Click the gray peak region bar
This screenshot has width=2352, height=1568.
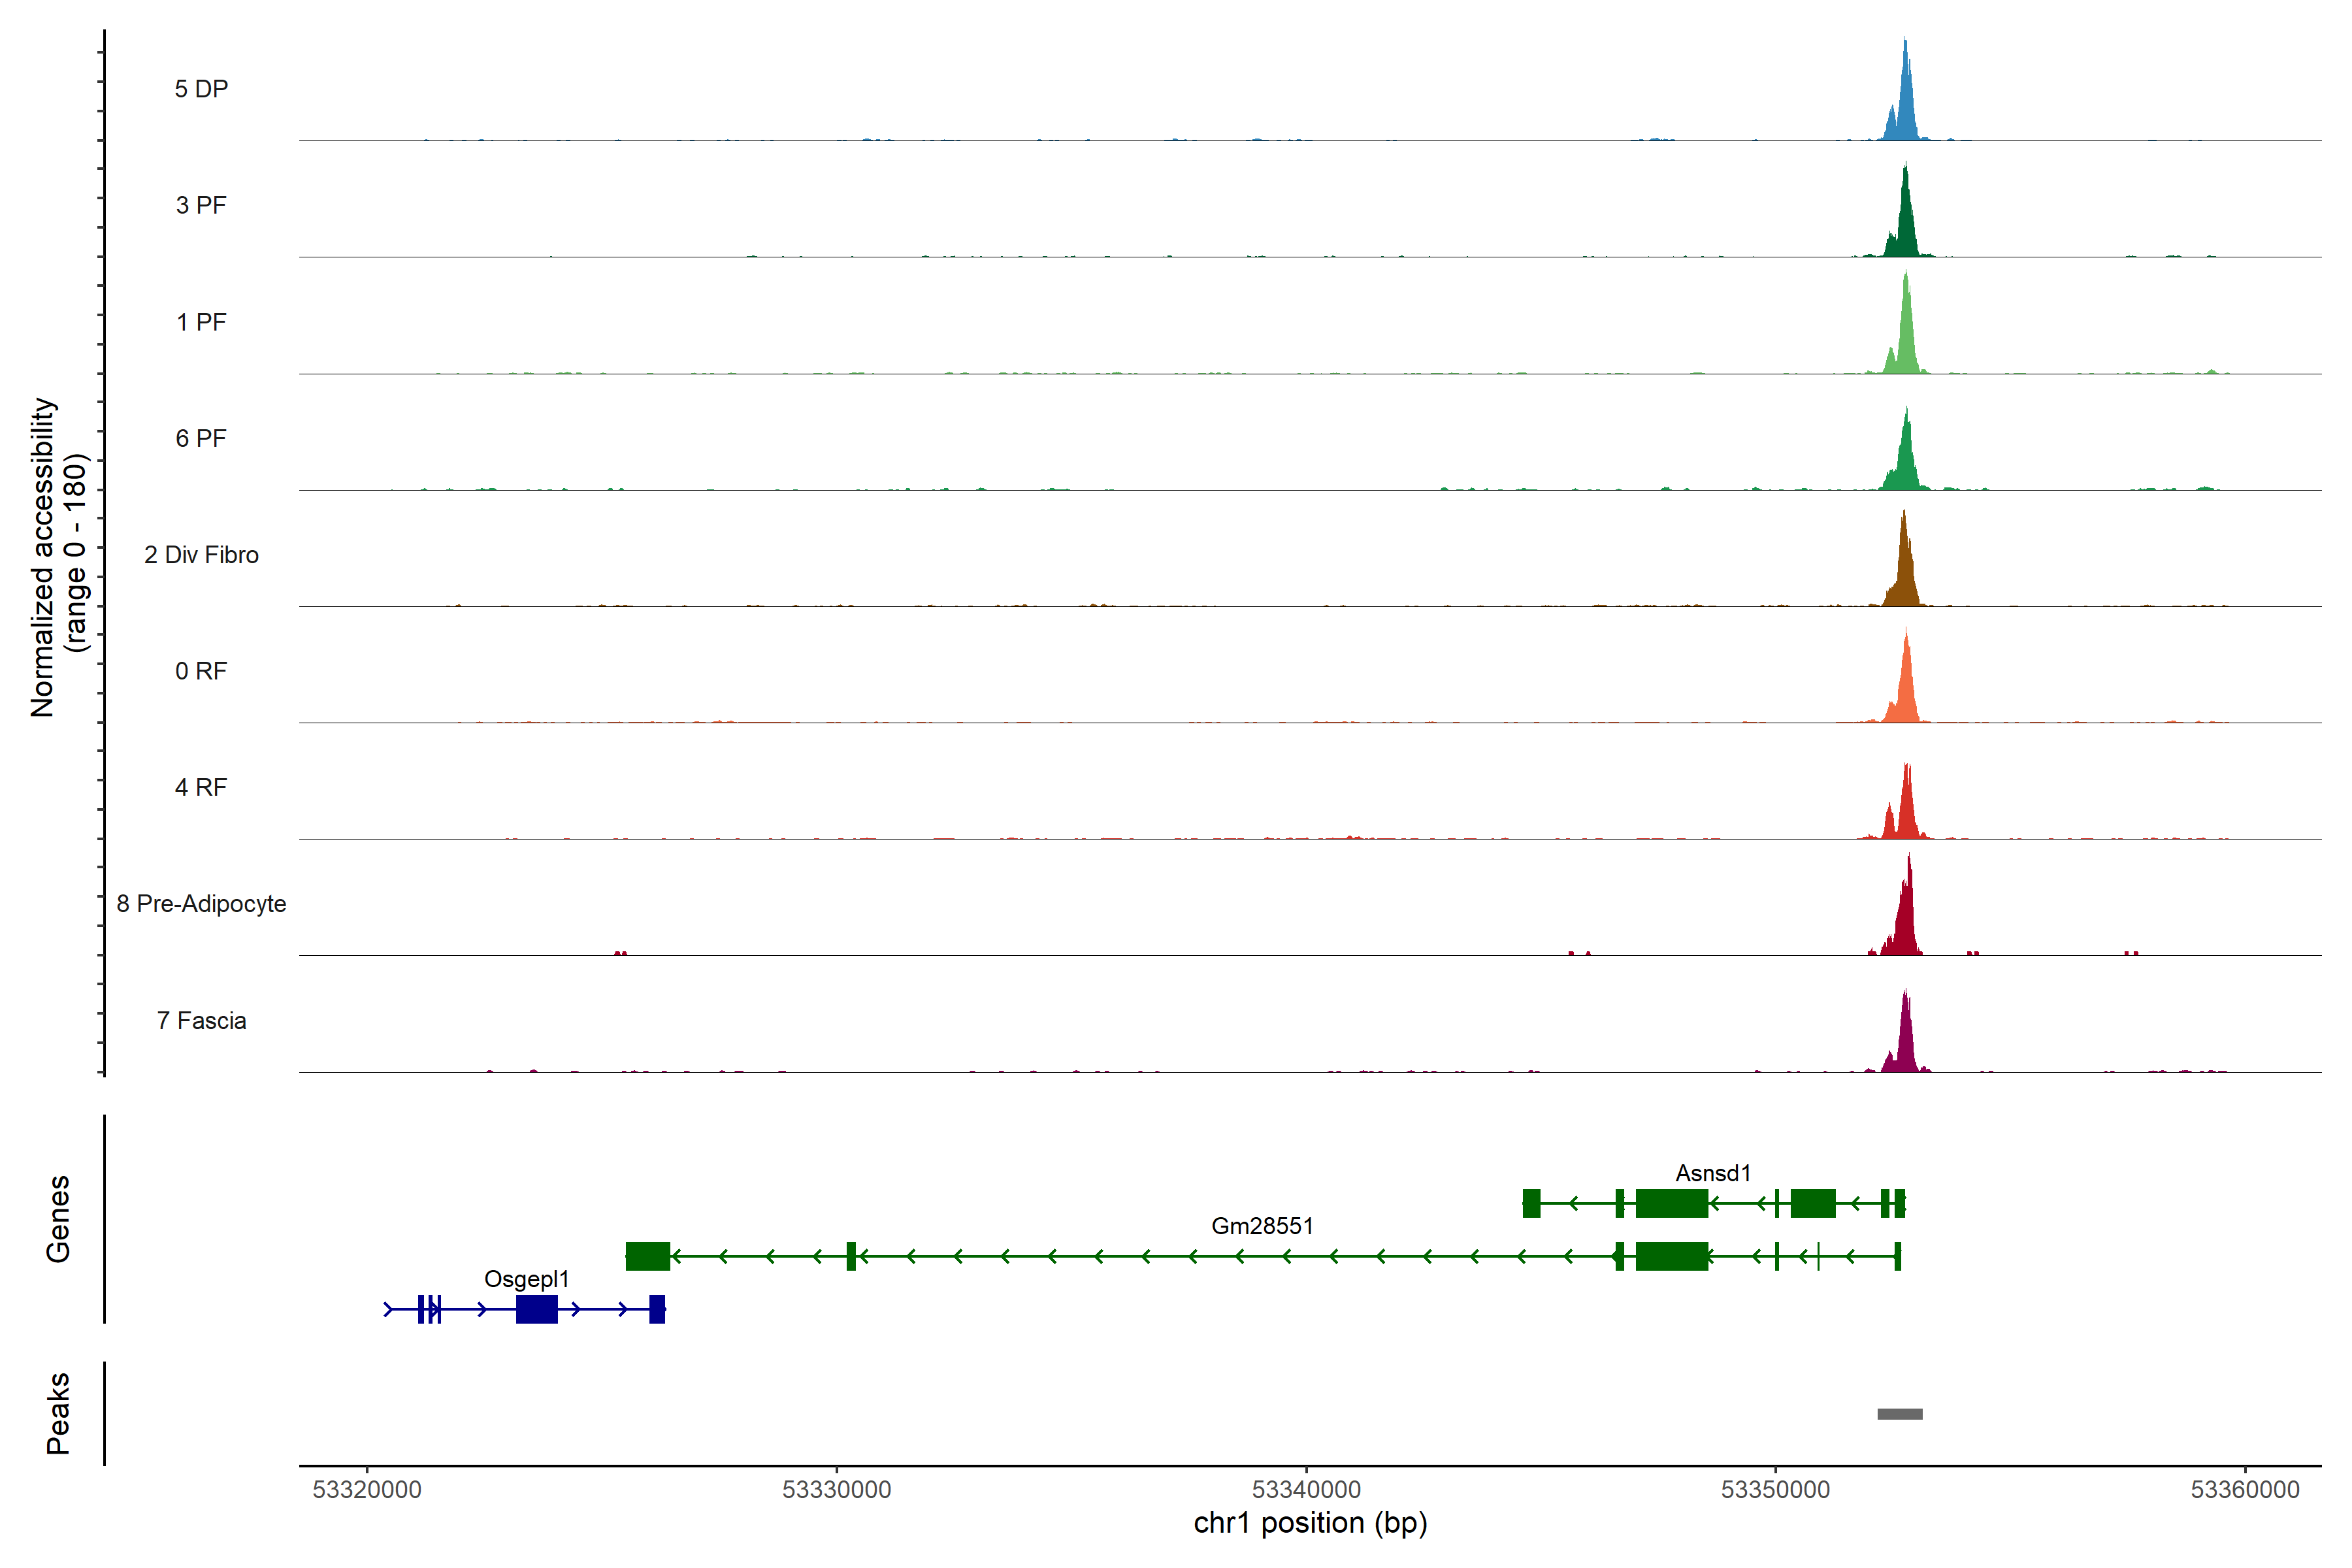point(1899,1414)
